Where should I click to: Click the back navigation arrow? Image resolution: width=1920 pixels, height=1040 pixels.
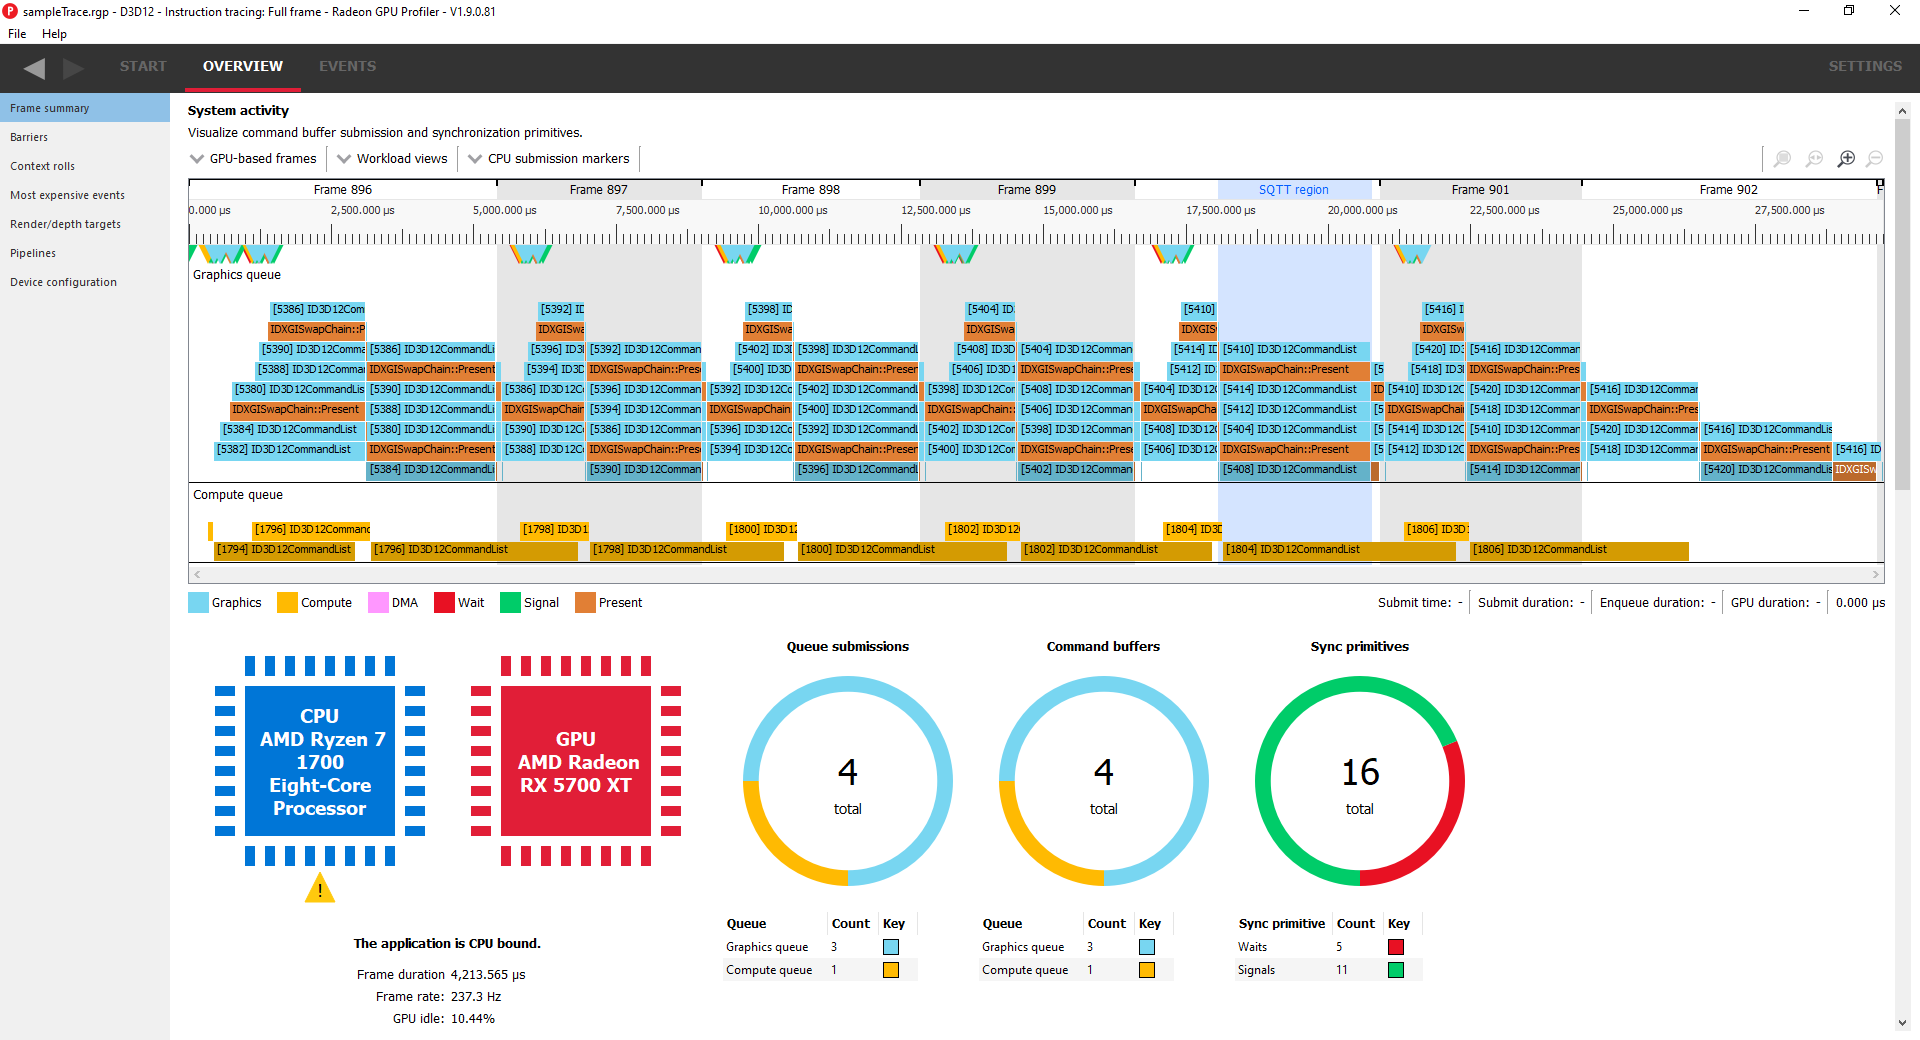[35, 68]
